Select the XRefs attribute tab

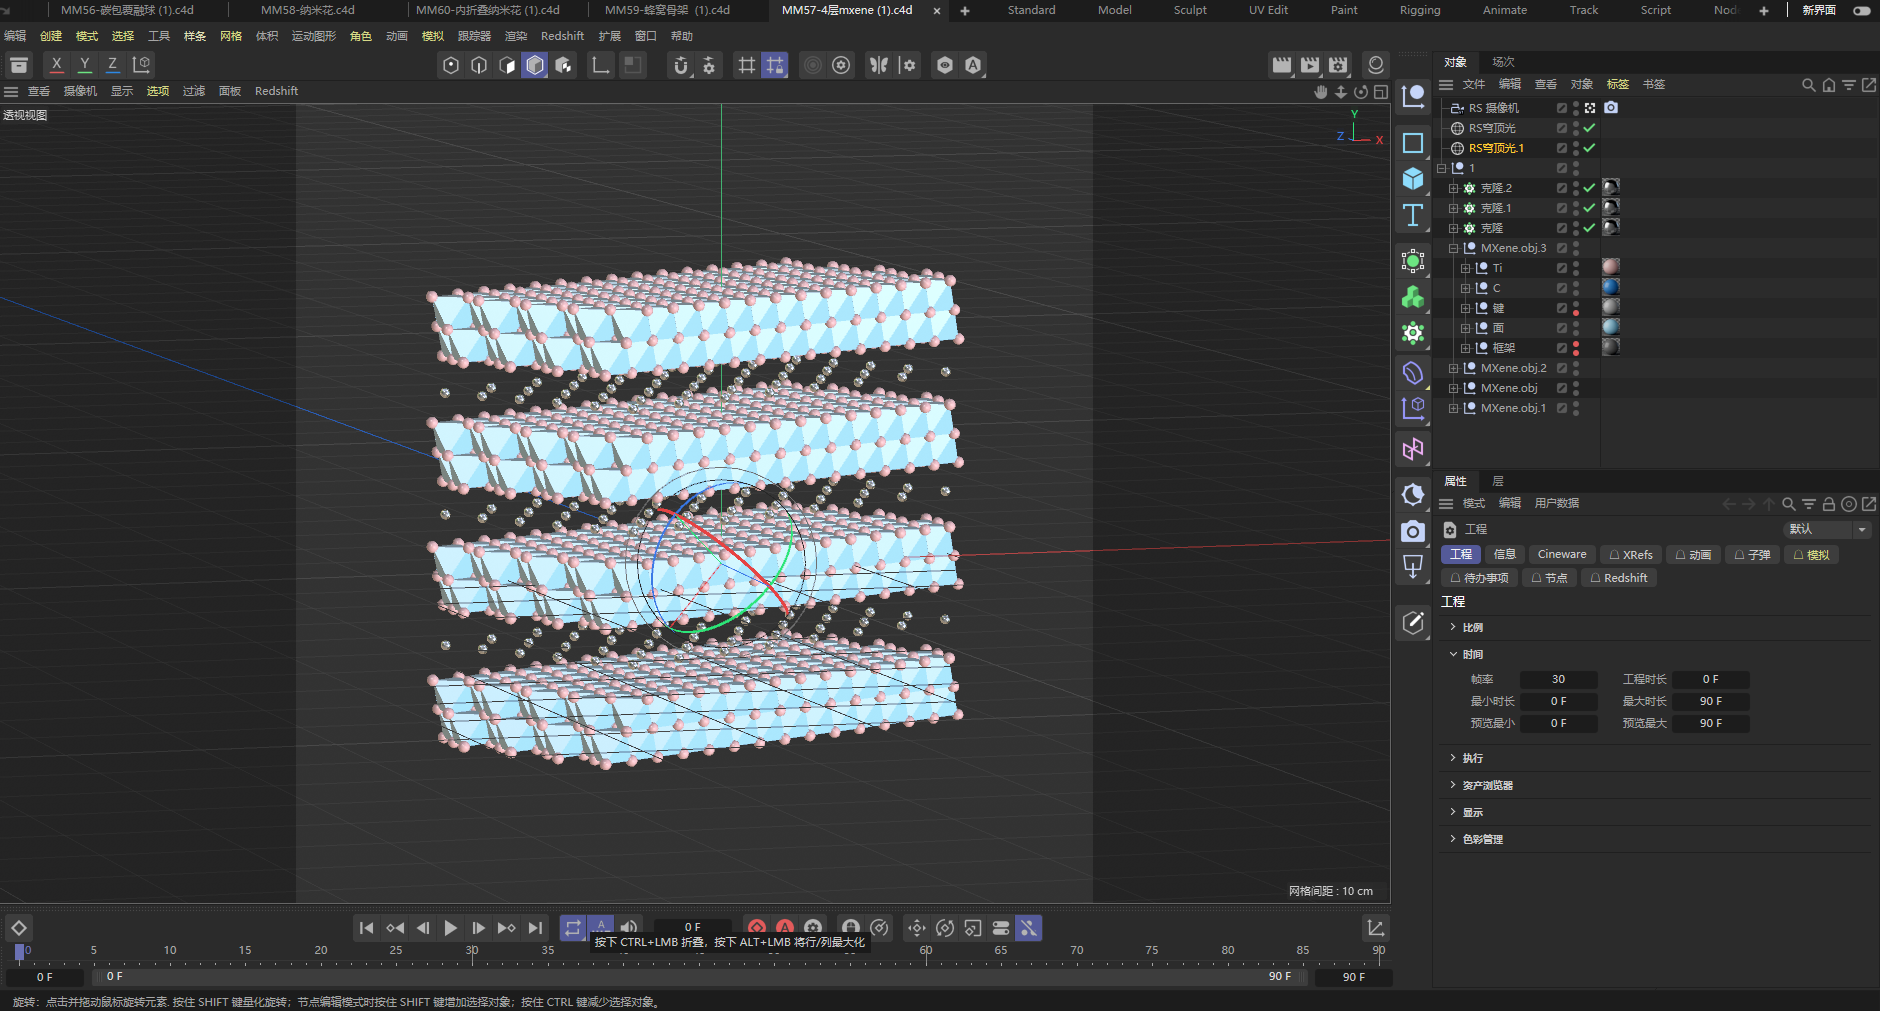pyautogui.click(x=1630, y=554)
